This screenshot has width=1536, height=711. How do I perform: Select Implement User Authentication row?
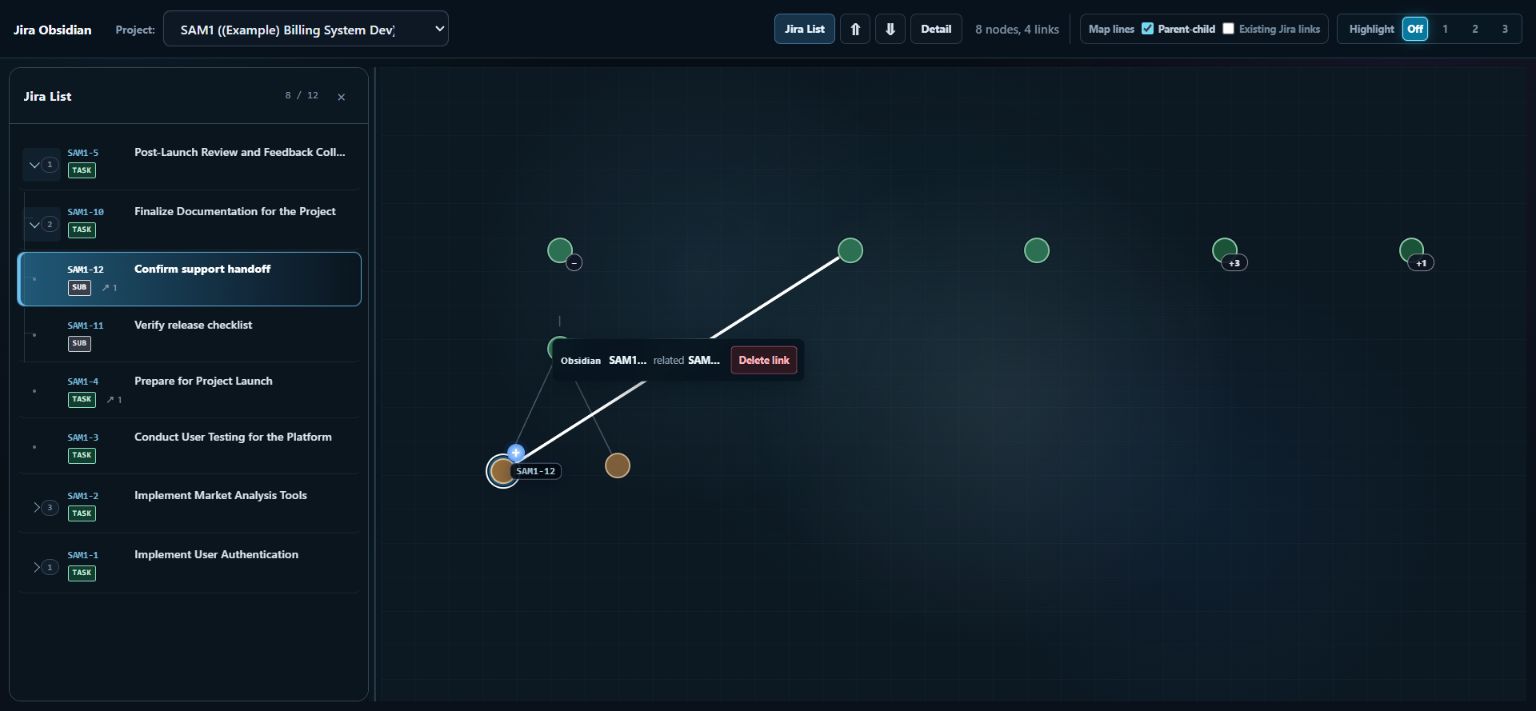pyautogui.click(x=189, y=563)
